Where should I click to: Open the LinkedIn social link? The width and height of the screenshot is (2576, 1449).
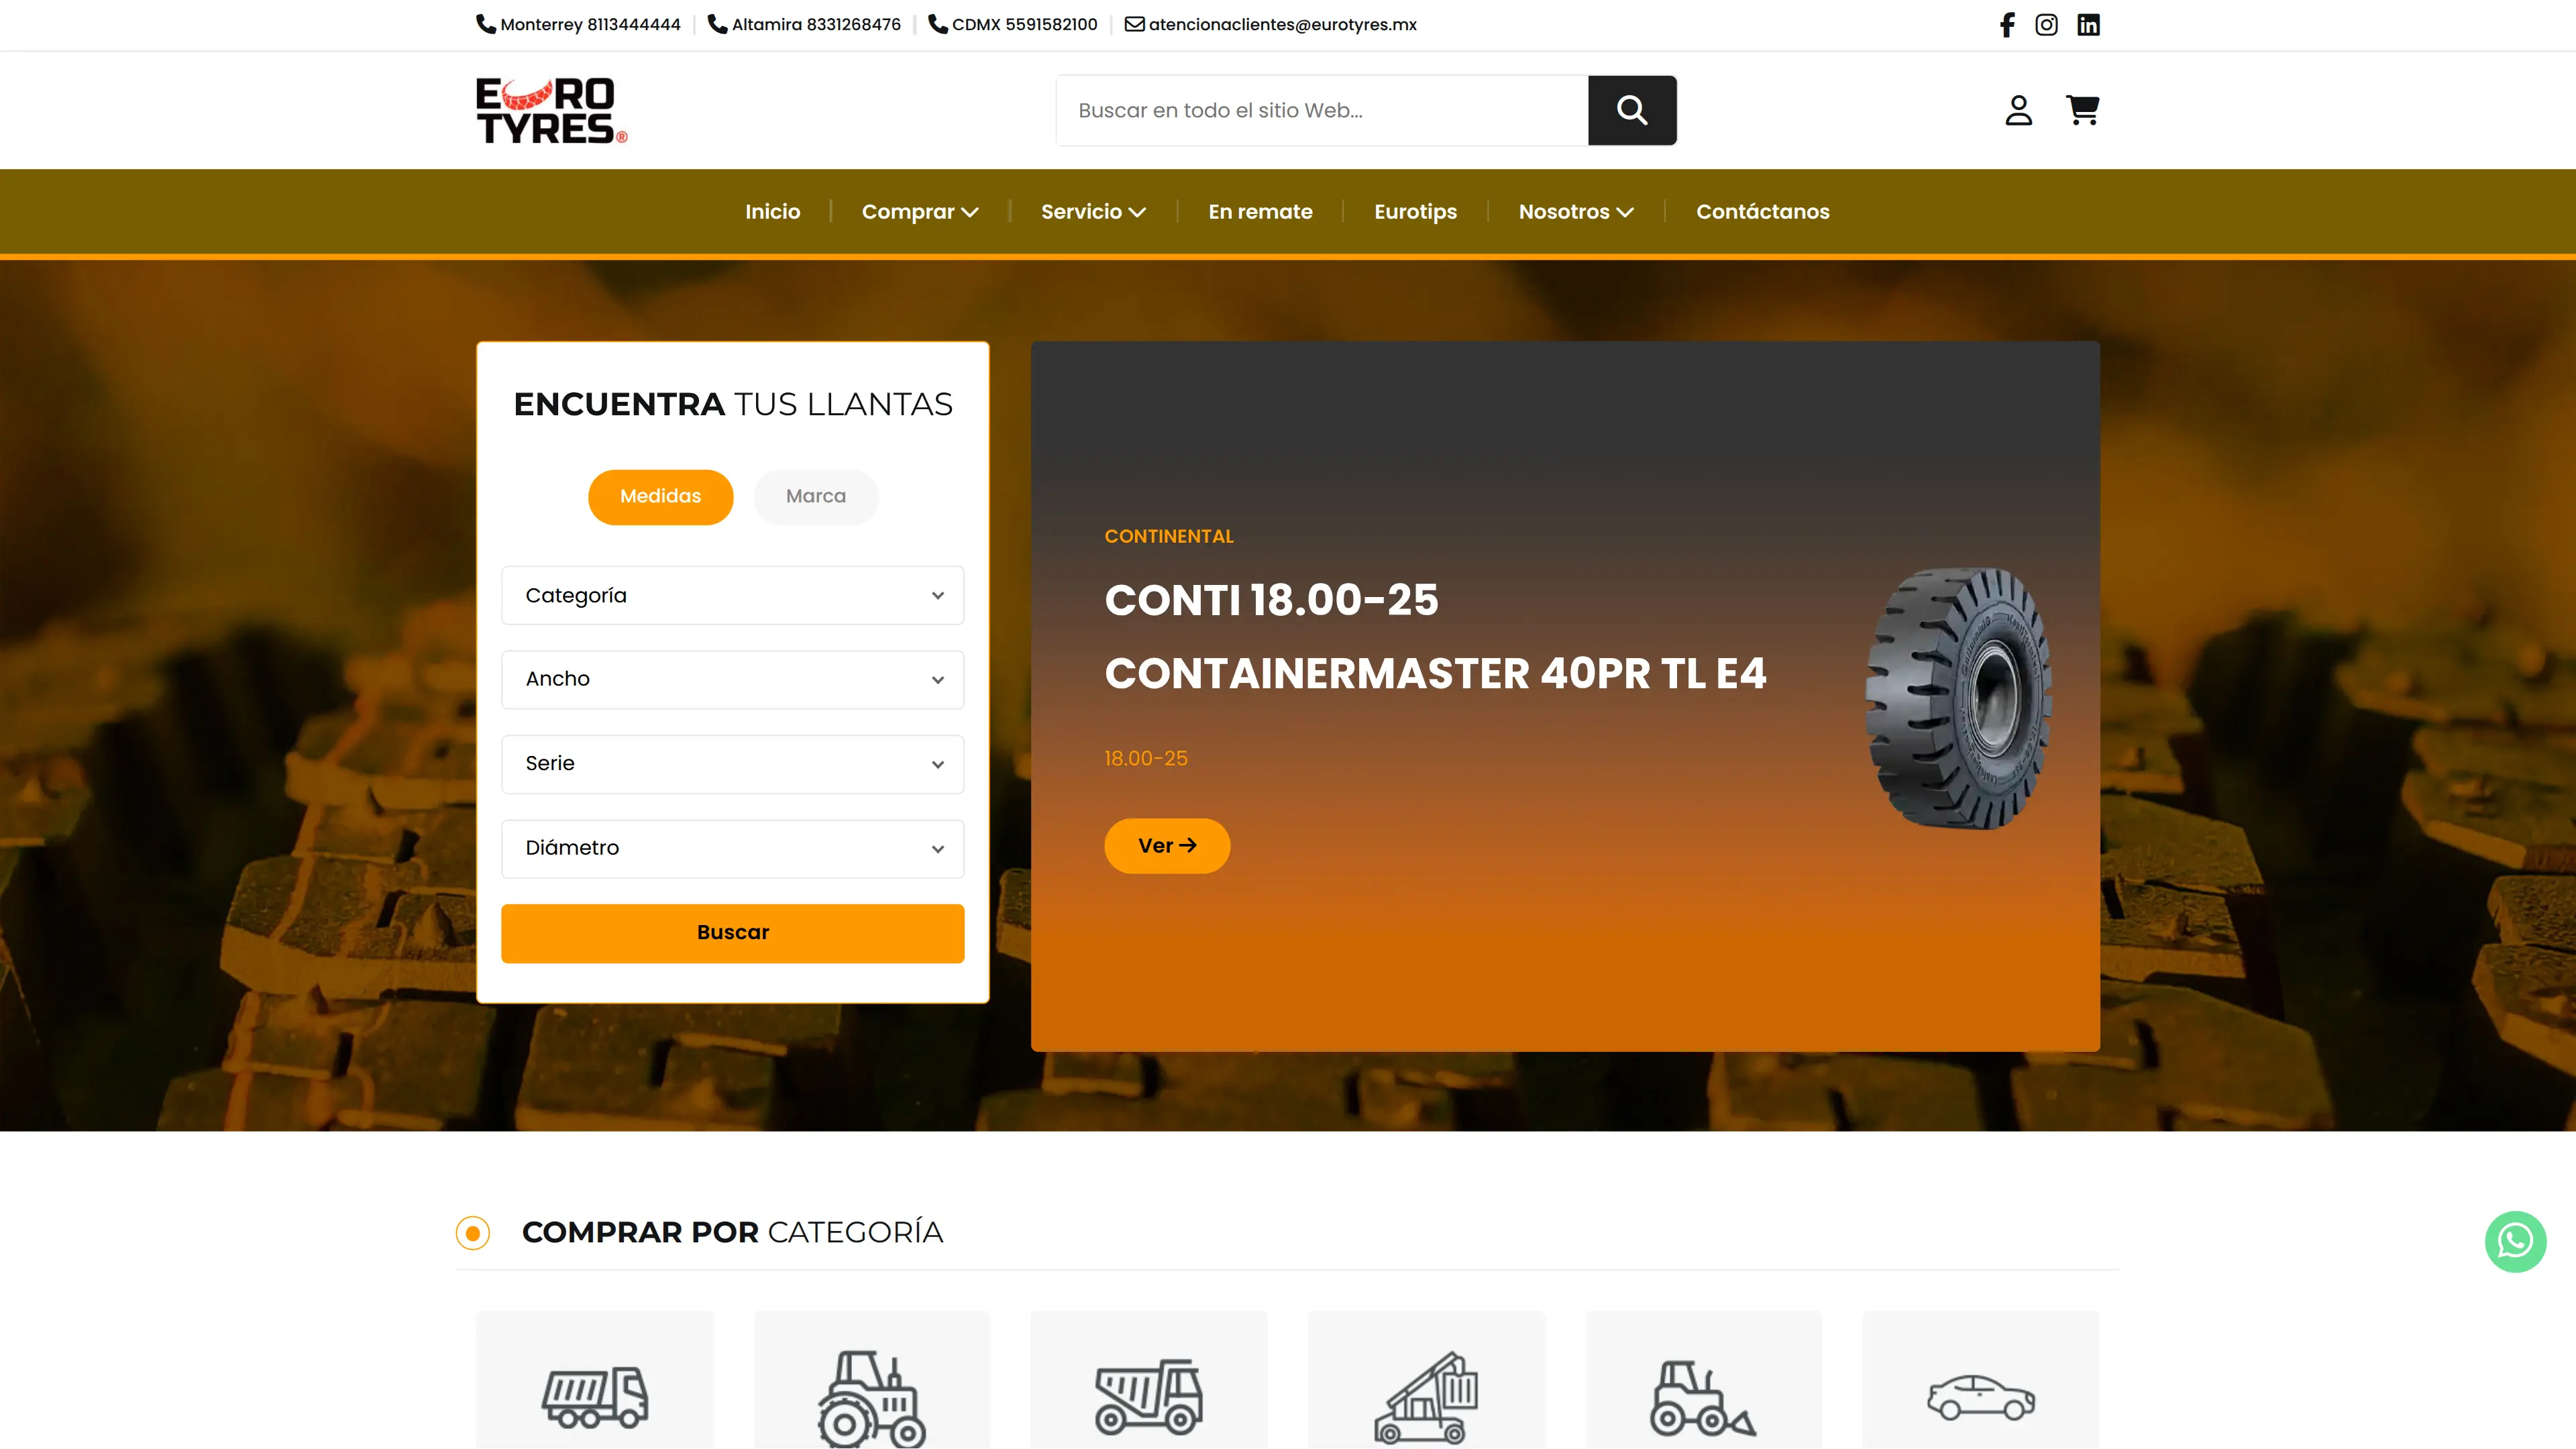(2088, 25)
